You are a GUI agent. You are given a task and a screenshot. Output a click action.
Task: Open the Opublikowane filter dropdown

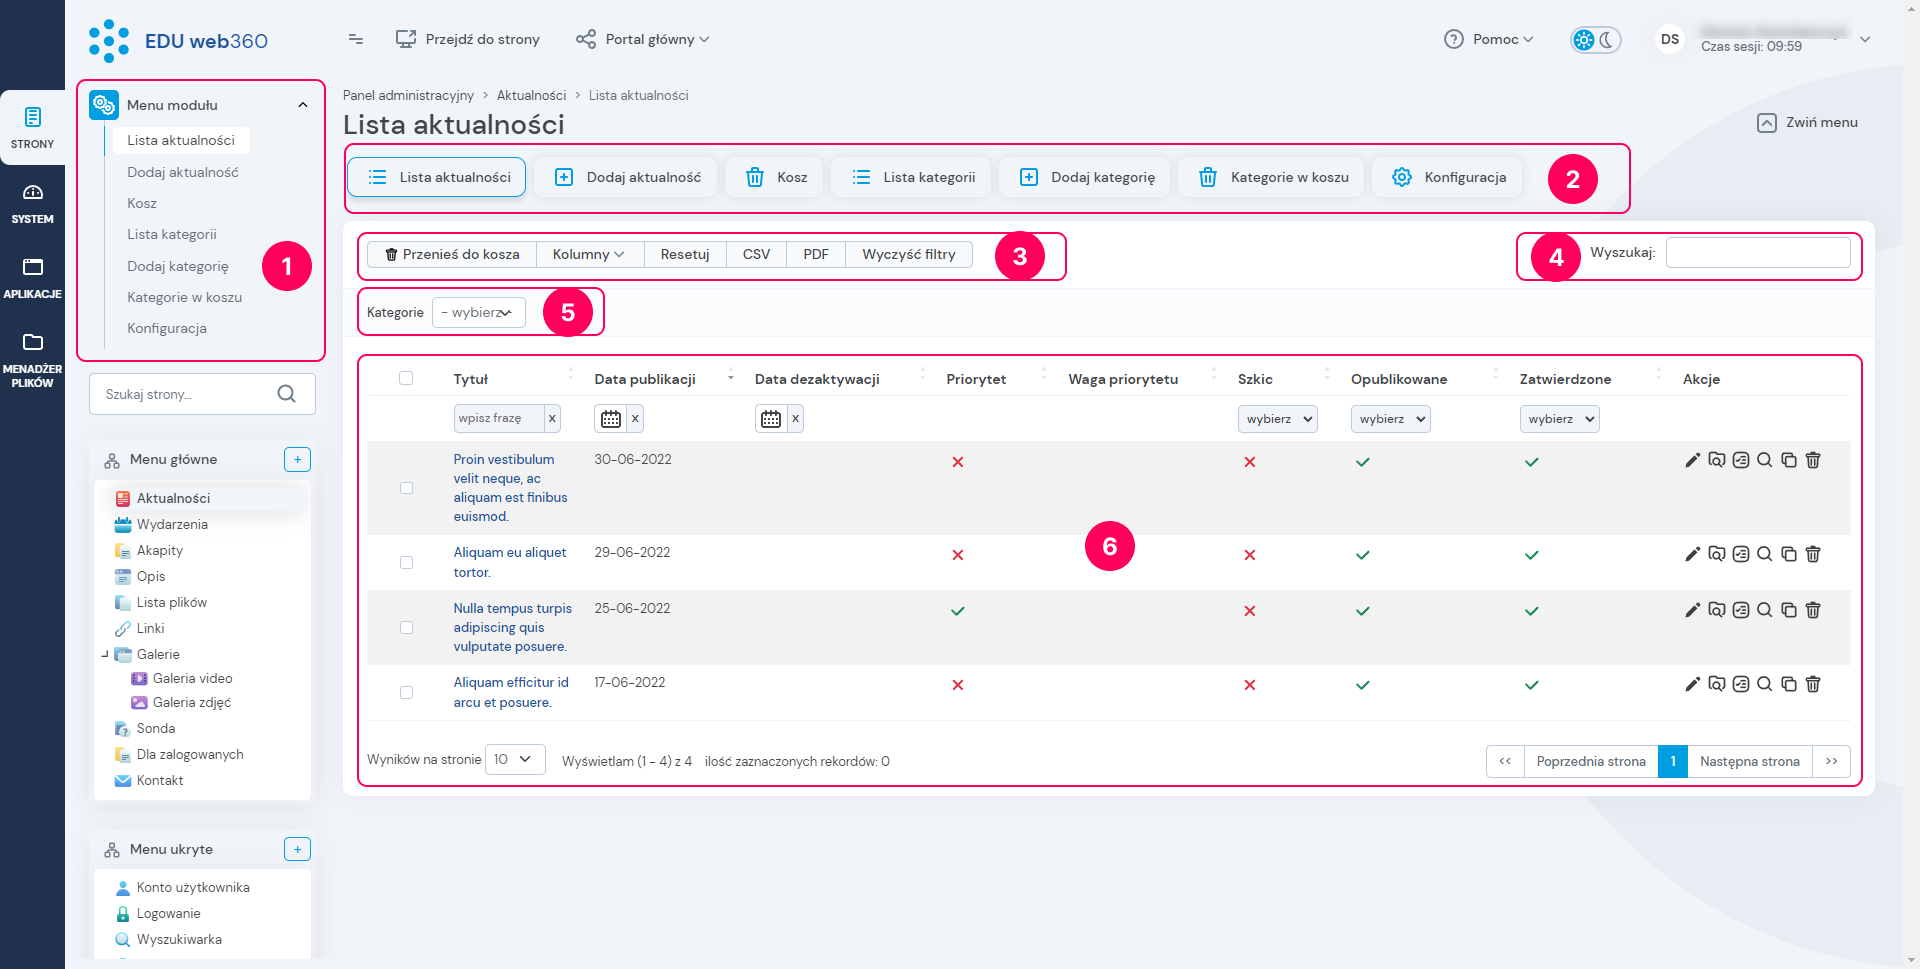[x=1390, y=419]
